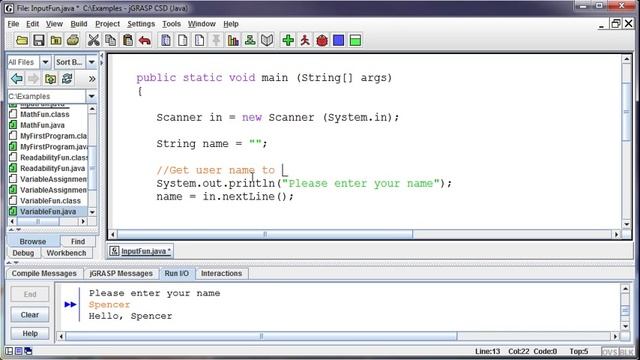Click the blue square toolbar icon

click(339, 40)
